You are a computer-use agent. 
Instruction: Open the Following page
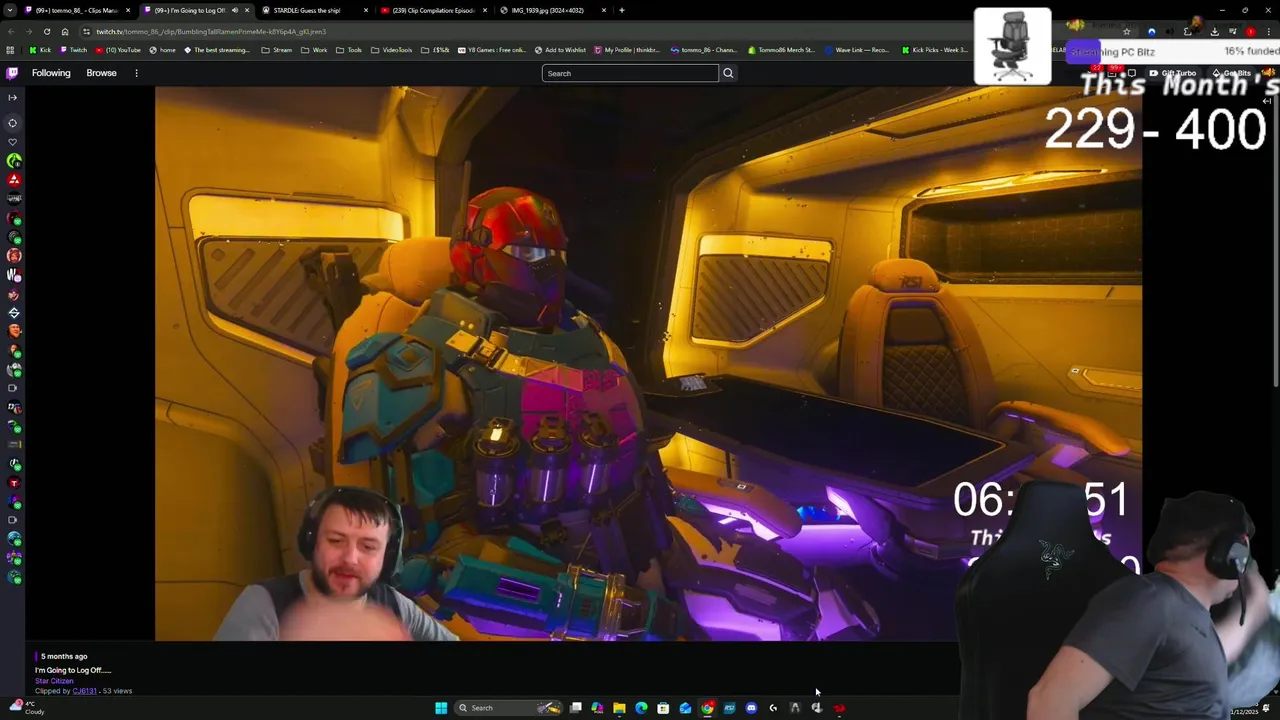click(51, 73)
